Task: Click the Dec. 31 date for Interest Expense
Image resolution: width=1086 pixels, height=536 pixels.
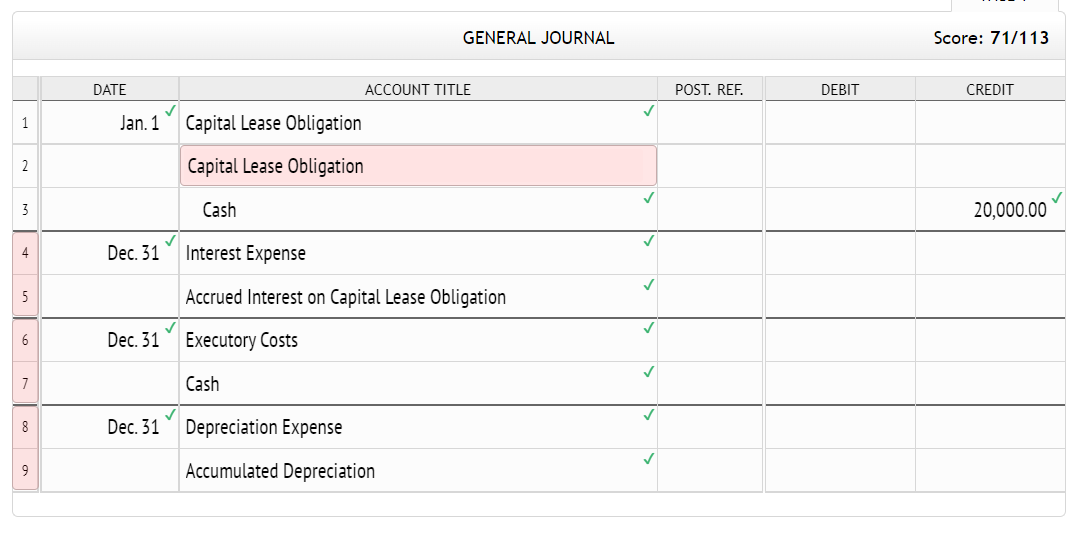Action: (x=109, y=253)
